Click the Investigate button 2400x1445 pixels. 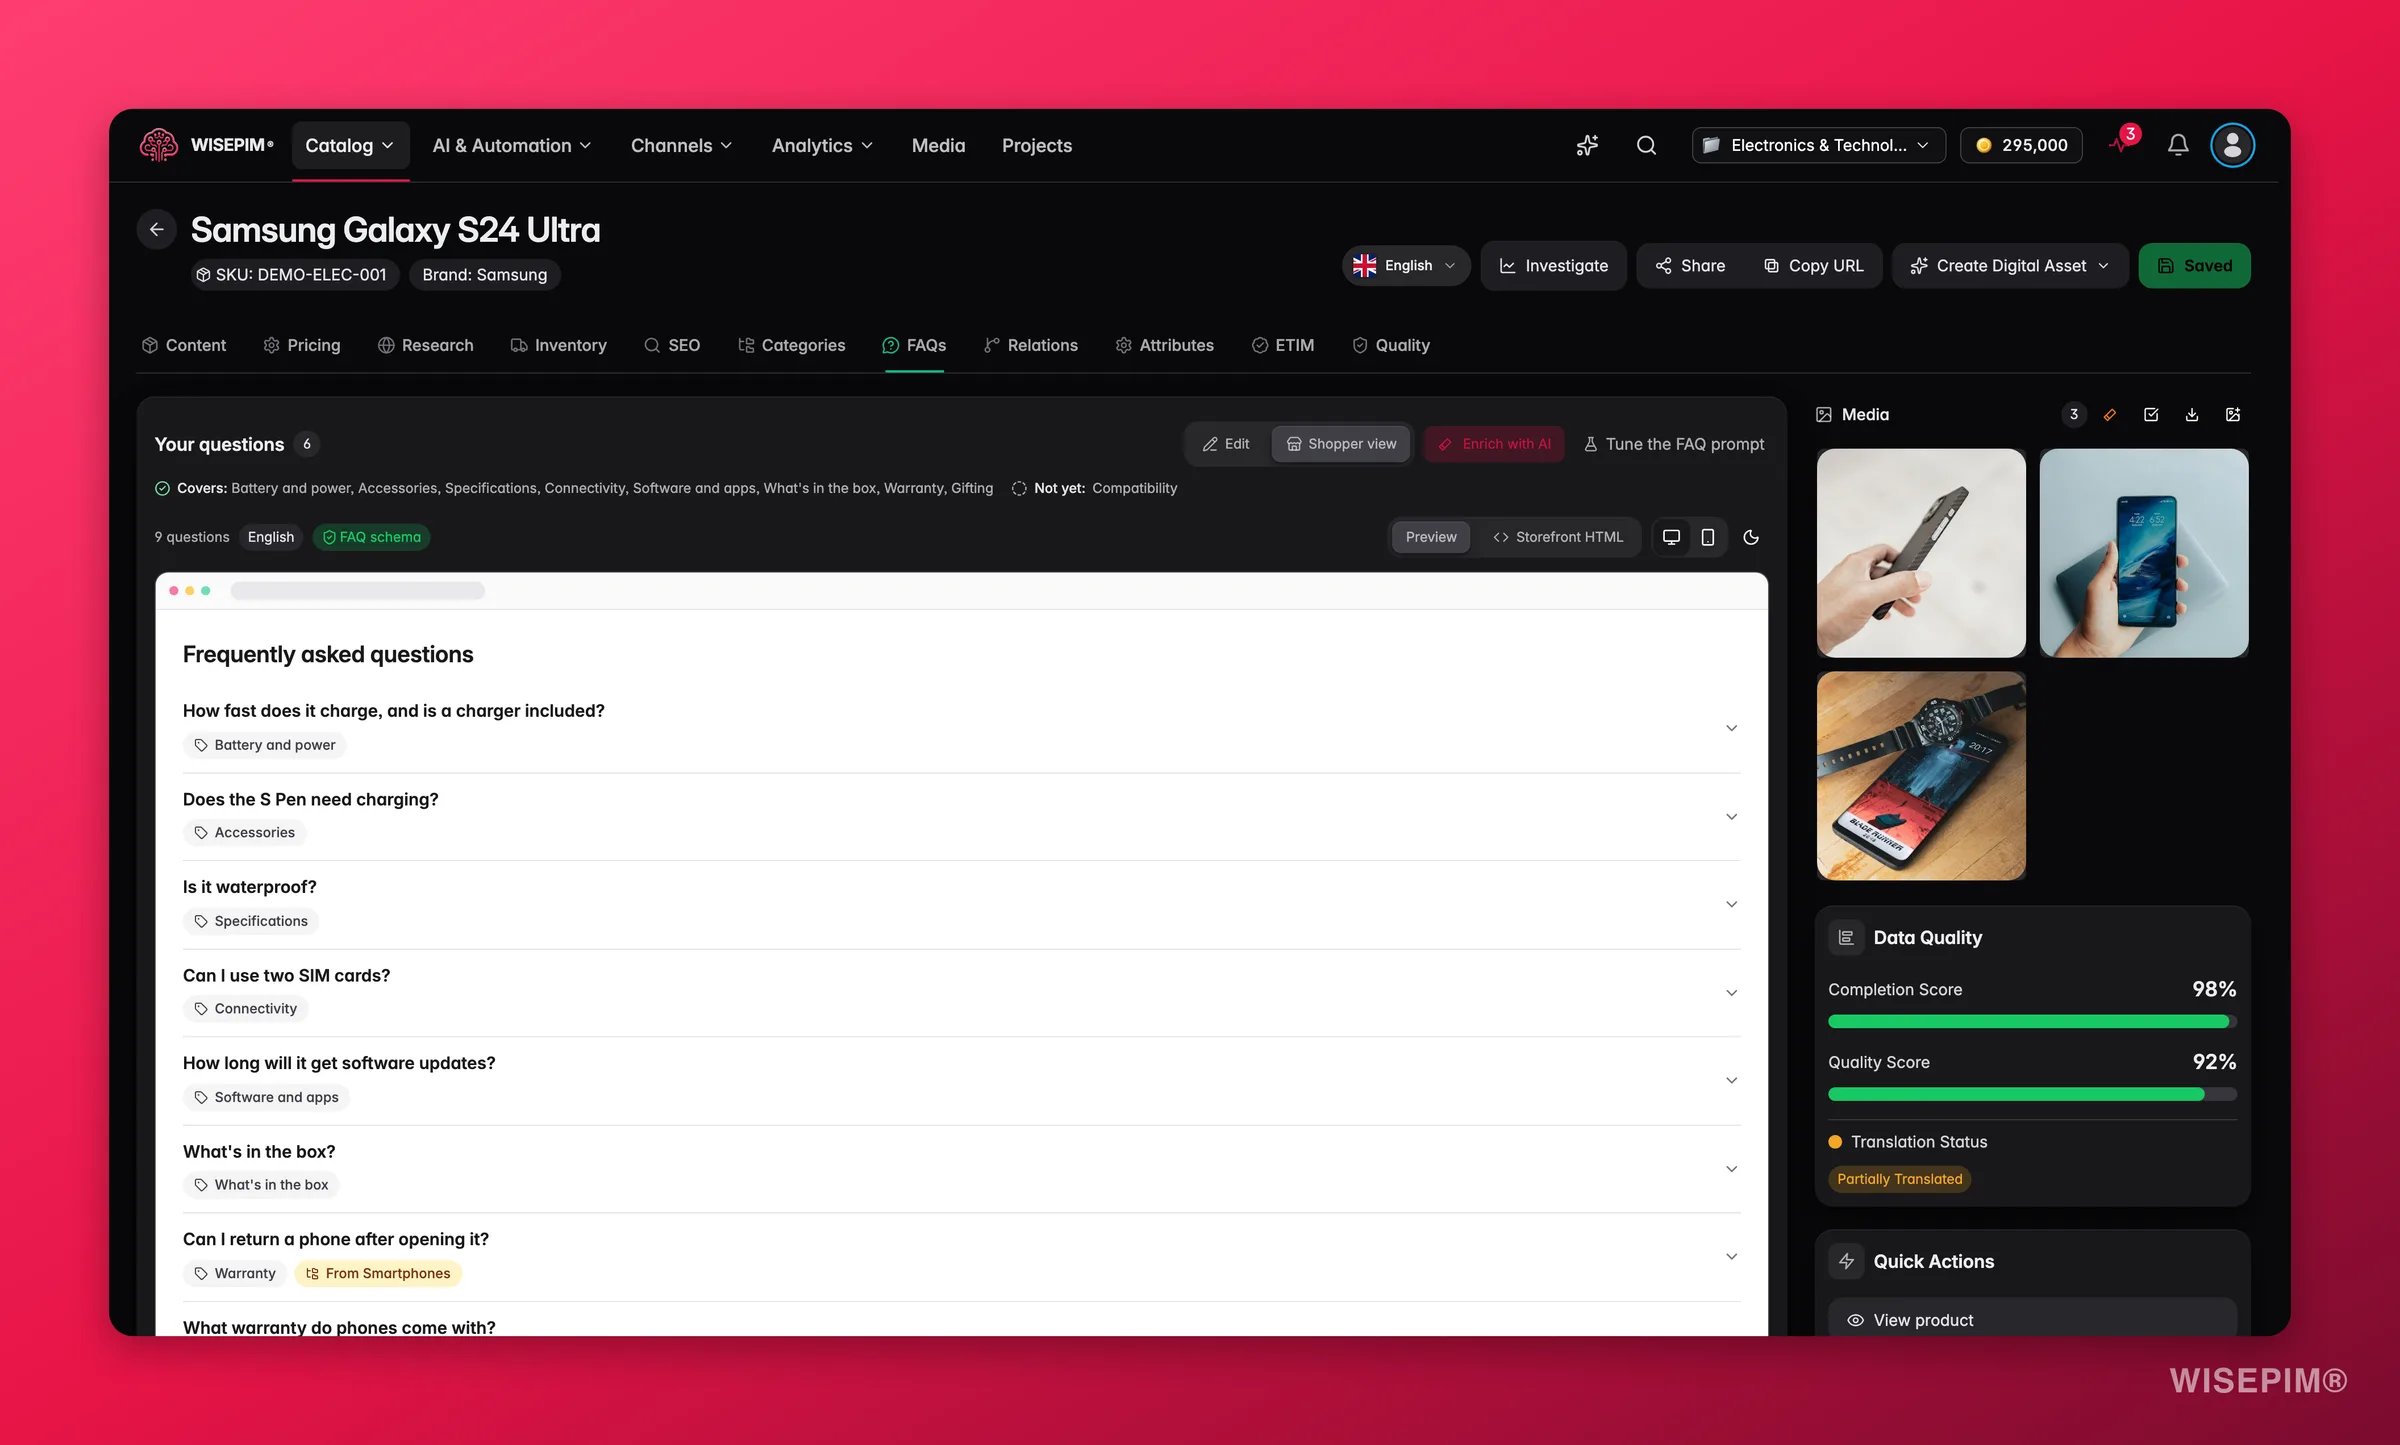[x=1553, y=266]
